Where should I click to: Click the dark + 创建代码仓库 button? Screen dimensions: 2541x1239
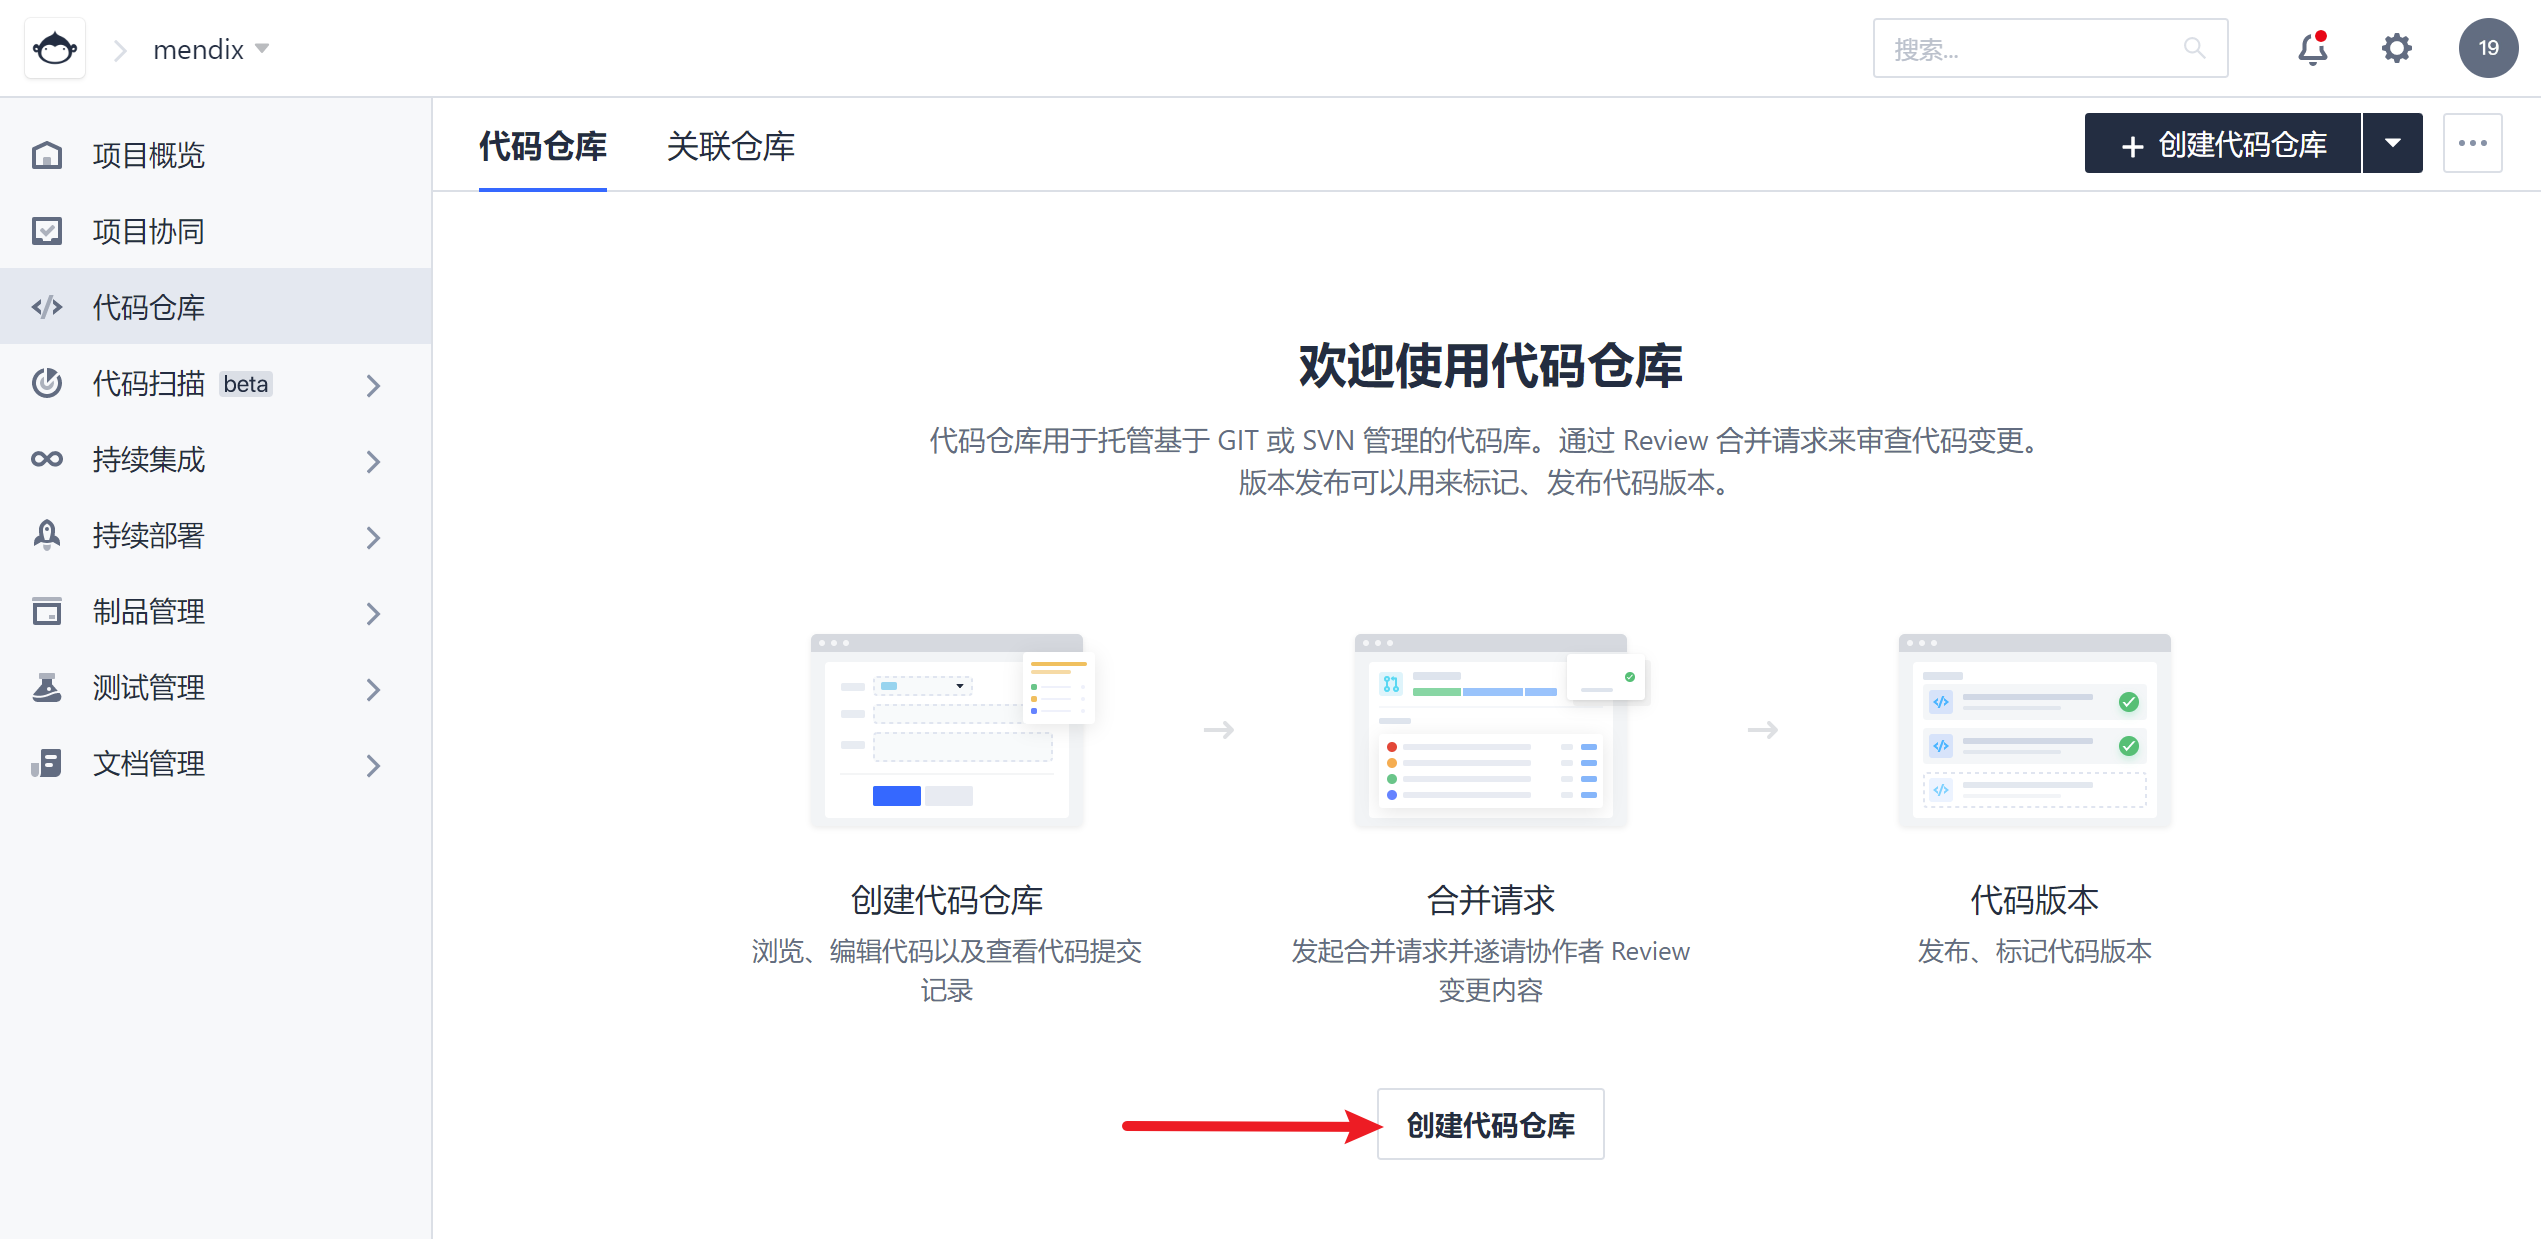point(2222,143)
